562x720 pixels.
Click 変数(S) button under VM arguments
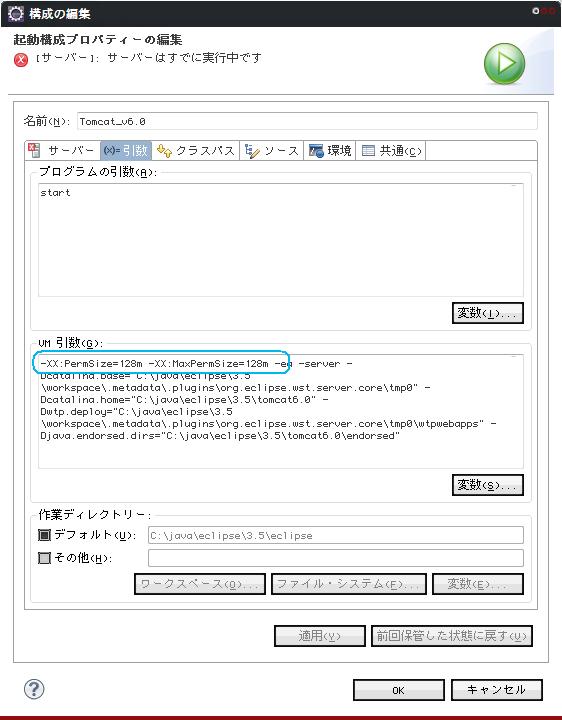488,485
